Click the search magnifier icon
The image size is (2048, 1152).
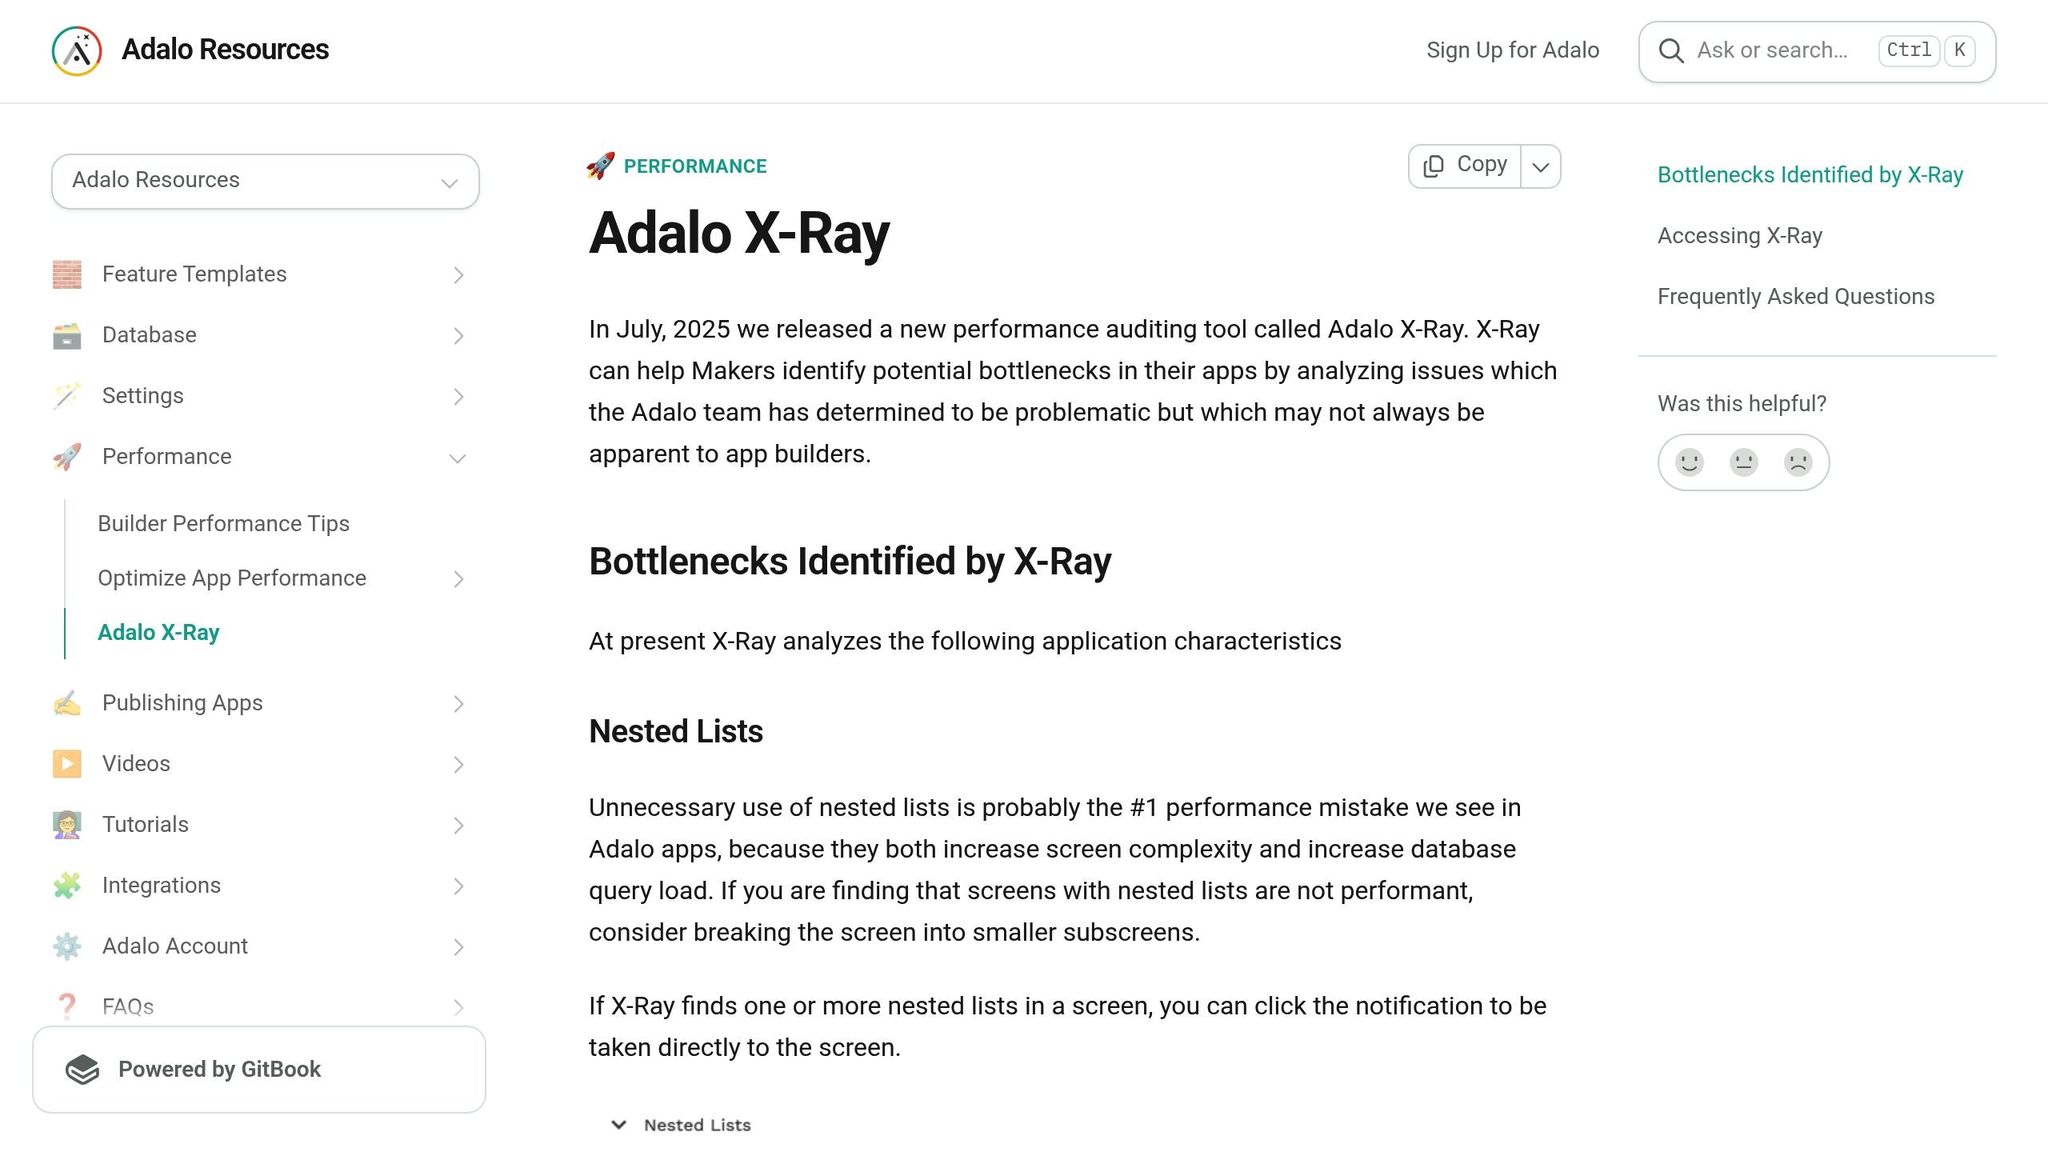click(x=1670, y=51)
